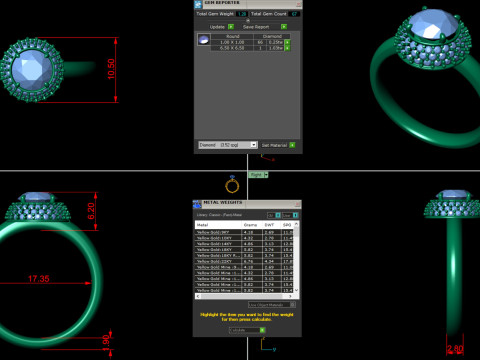Click the green Save Report button
The image size is (480, 360).
pyautogui.click(x=284, y=27)
